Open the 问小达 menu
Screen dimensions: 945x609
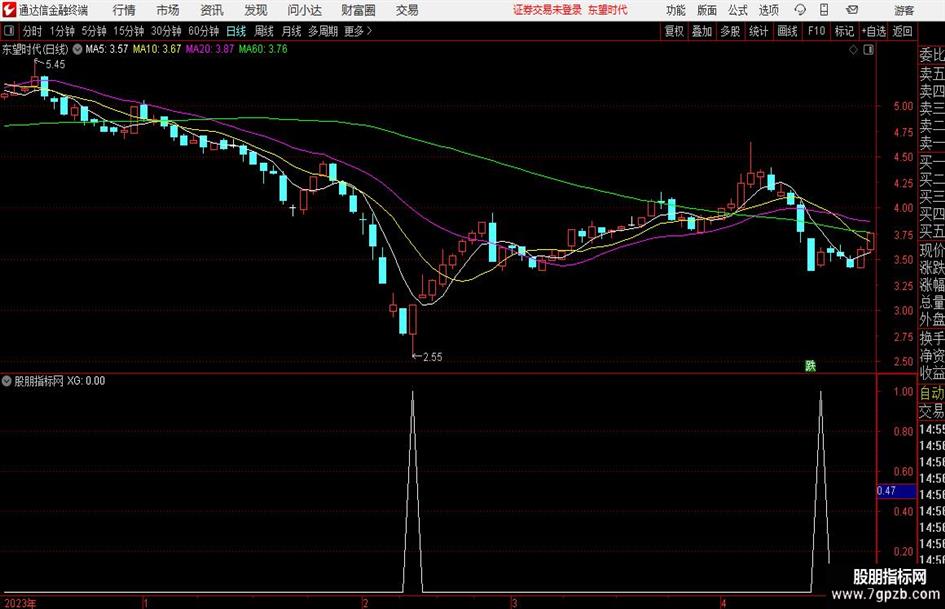coord(304,10)
